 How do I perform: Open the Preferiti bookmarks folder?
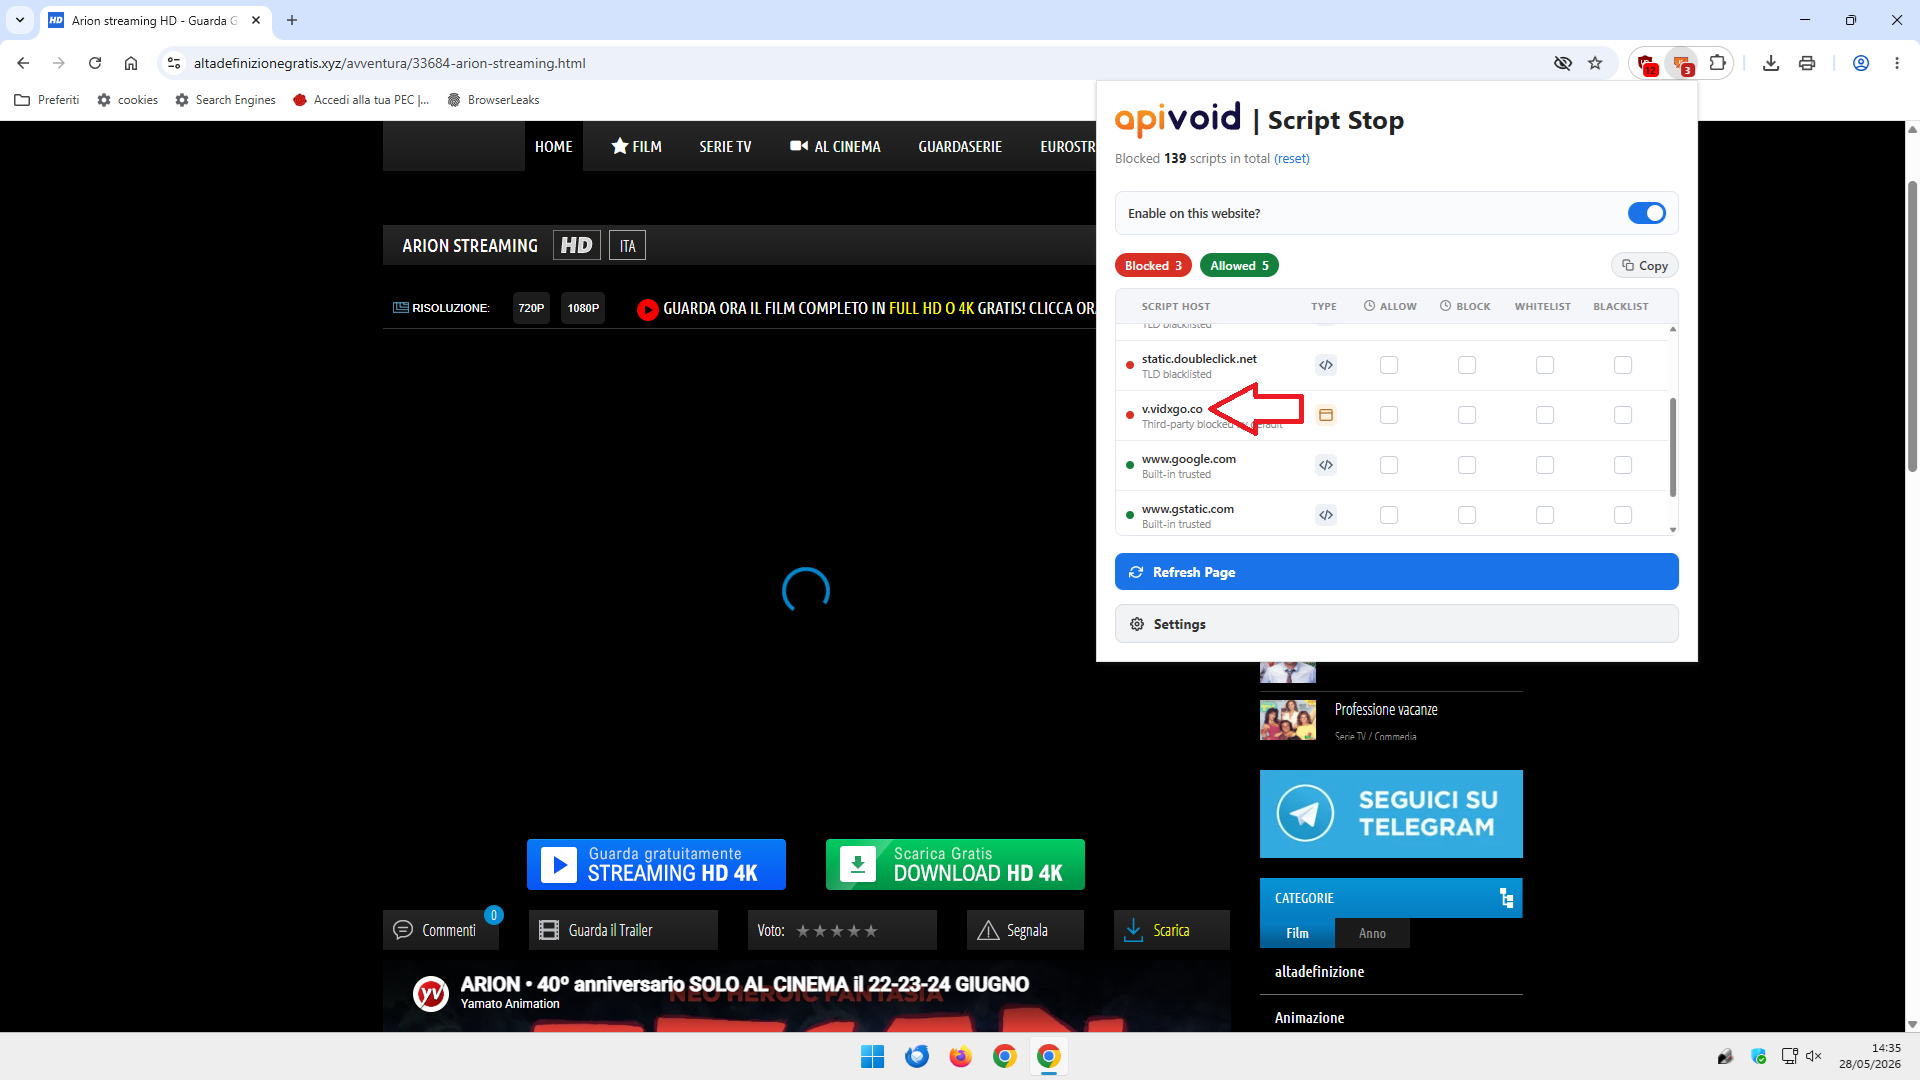coord(47,100)
